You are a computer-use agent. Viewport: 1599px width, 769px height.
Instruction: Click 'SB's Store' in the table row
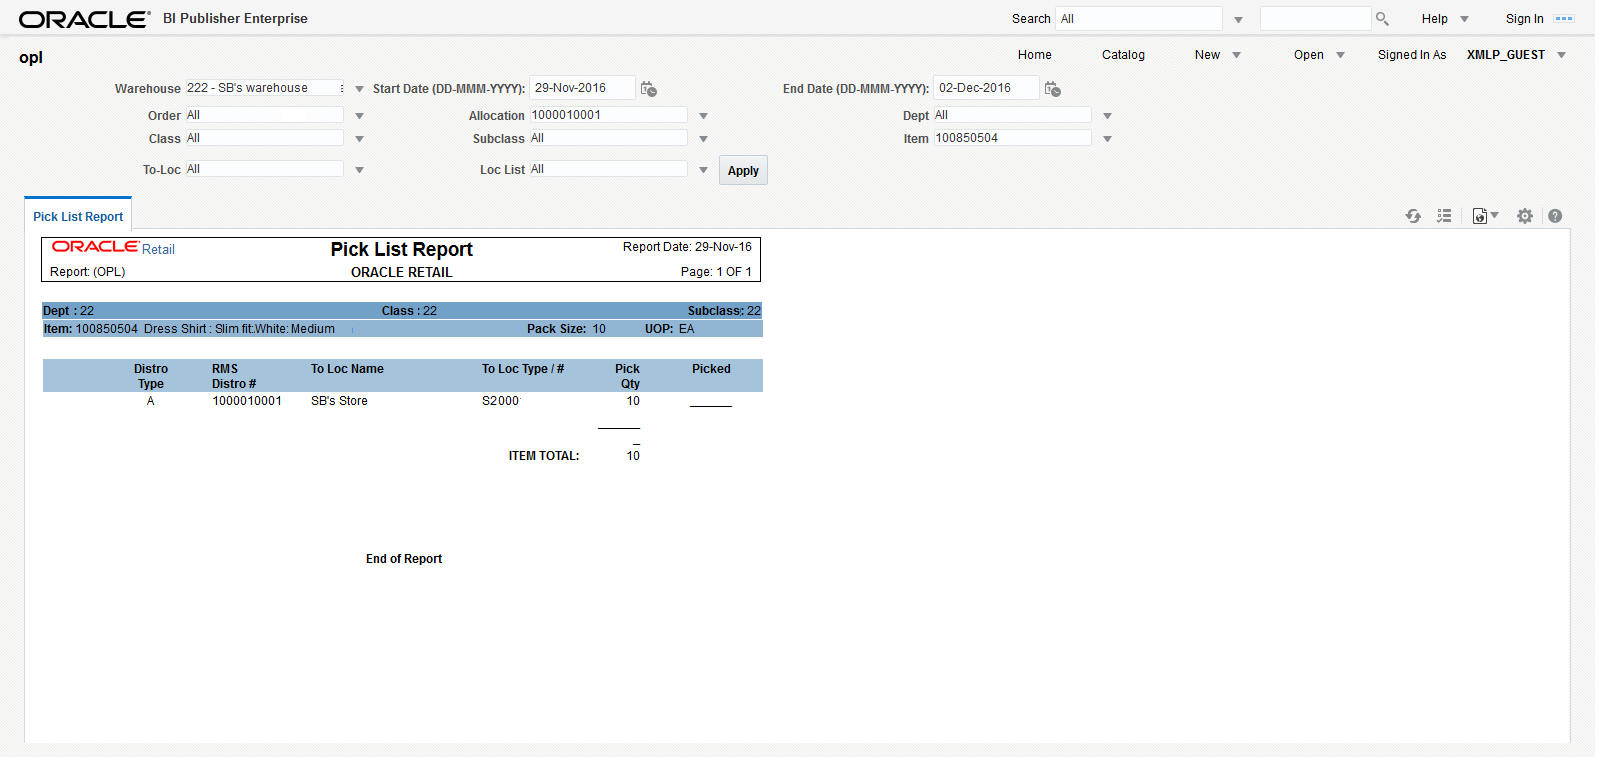tap(339, 401)
